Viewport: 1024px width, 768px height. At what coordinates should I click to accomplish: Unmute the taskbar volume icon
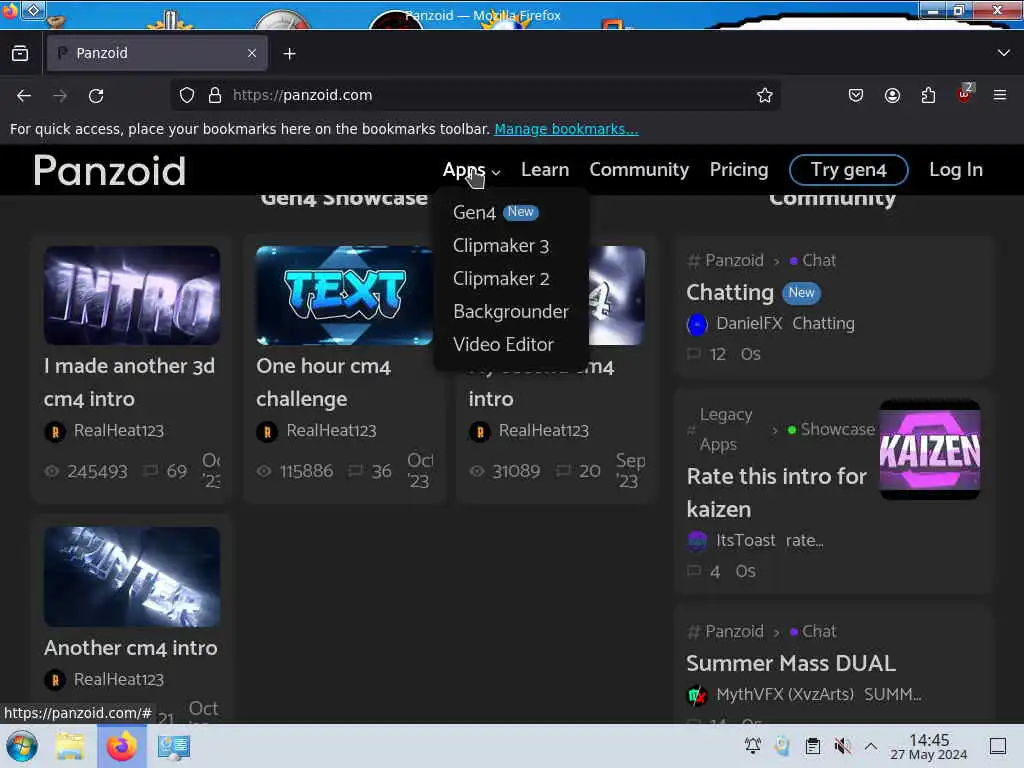point(842,746)
